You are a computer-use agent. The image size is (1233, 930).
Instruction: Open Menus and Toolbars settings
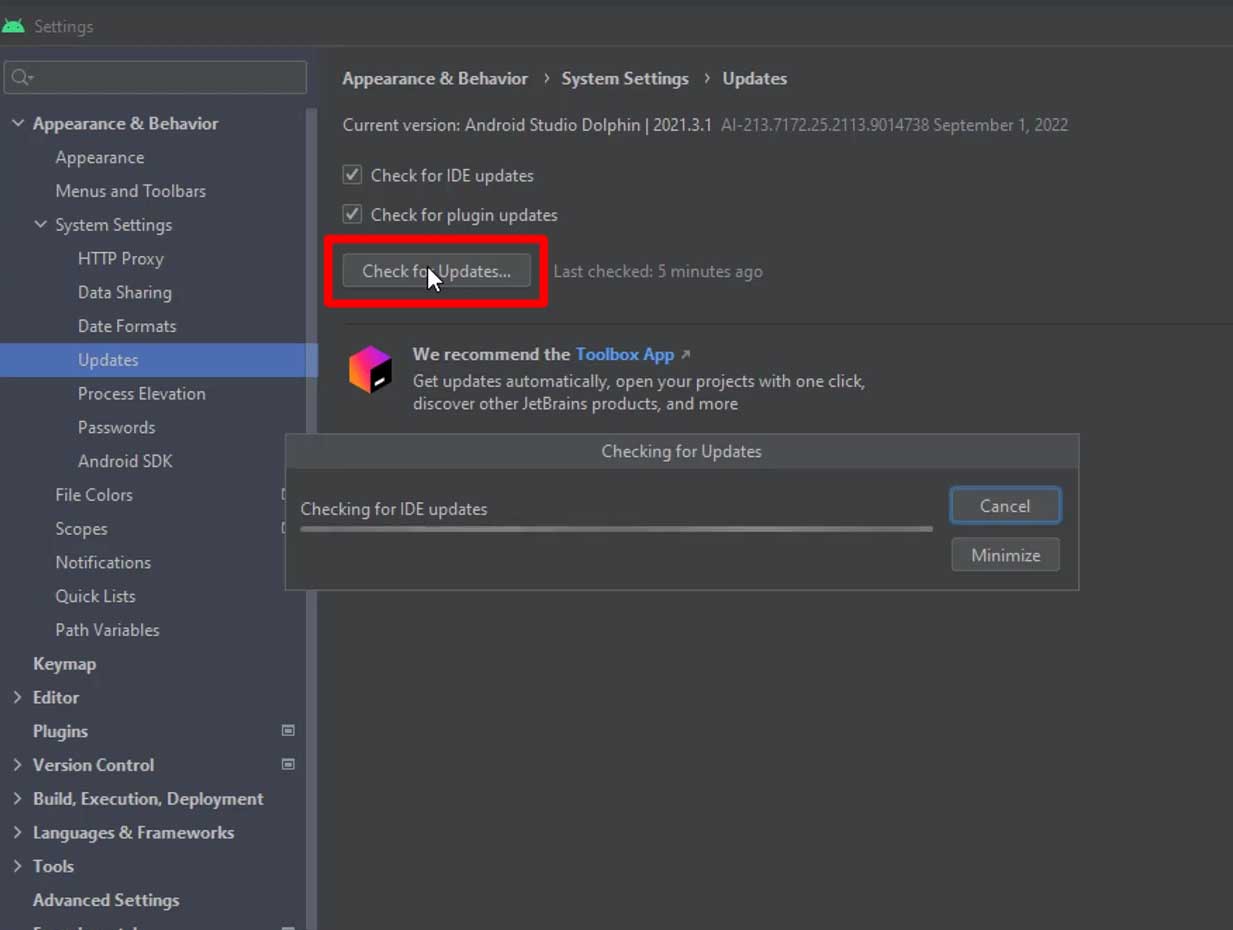131,191
